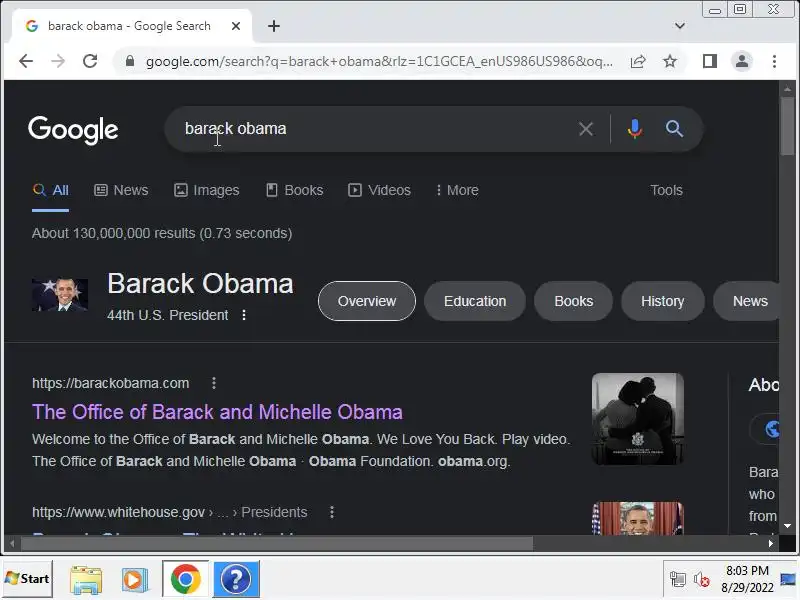Switch to the Books search tab

pos(295,190)
